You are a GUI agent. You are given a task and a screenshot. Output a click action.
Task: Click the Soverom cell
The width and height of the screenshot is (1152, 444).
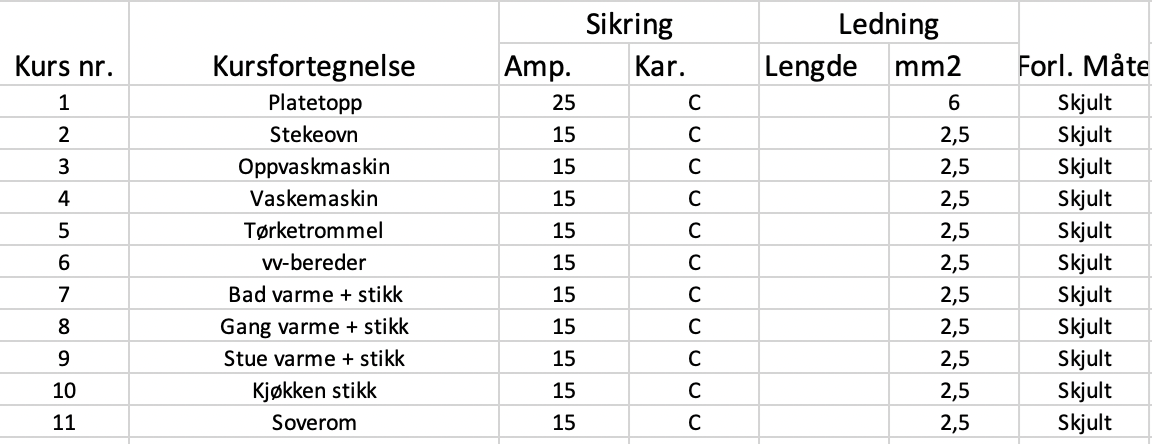coord(314,423)
